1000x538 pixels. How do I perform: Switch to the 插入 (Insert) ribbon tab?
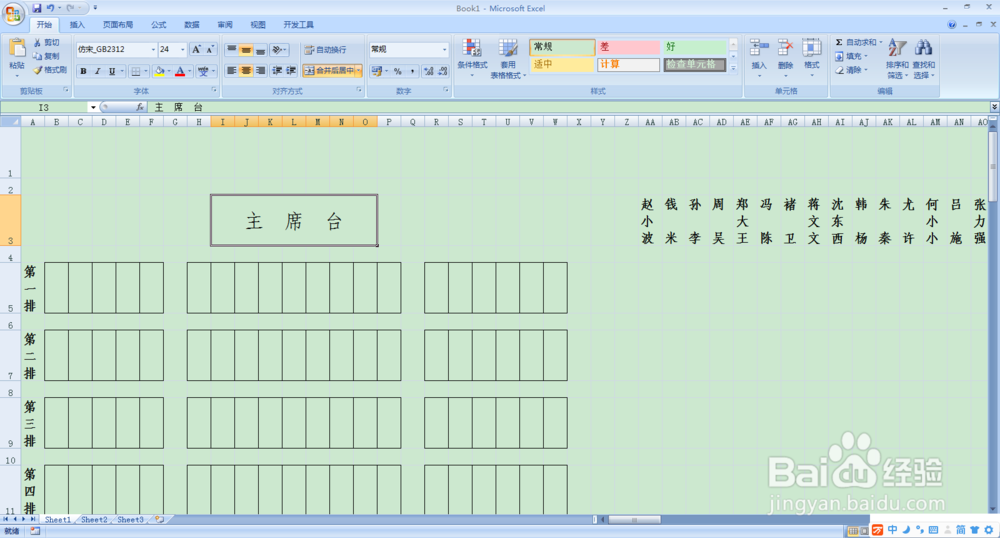click(77, 25)
